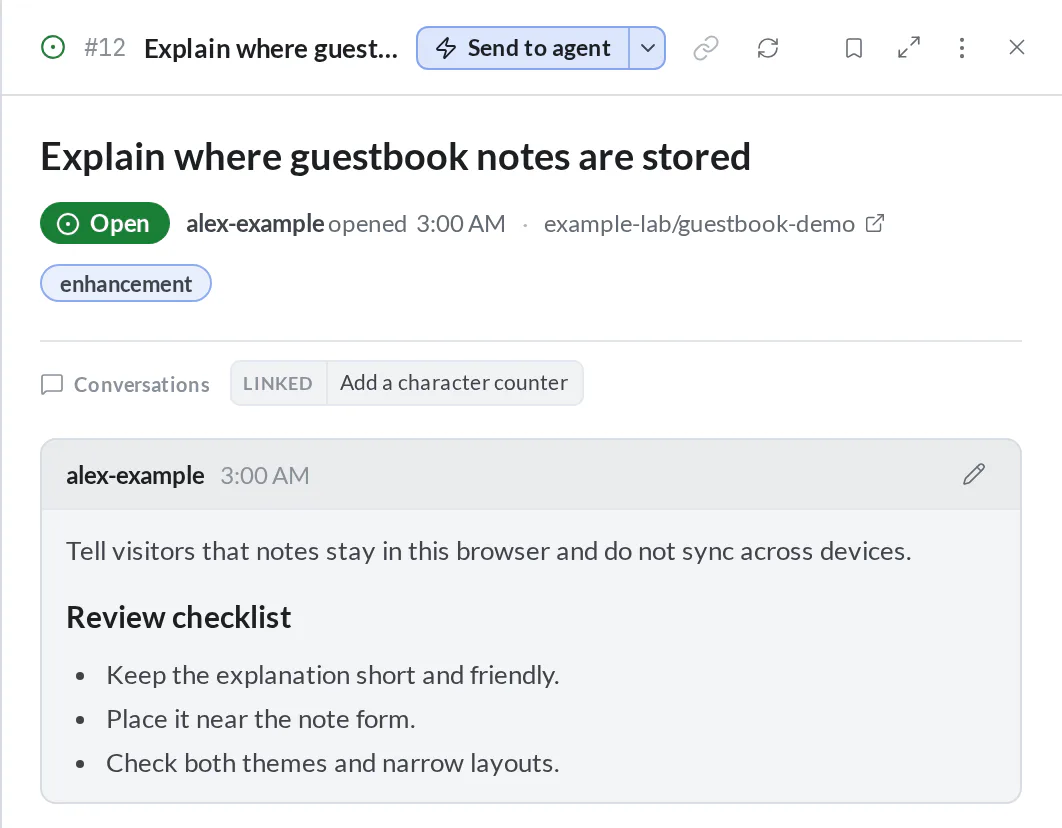
Task: Click the green Open status badge
Action: coord(105,223)
